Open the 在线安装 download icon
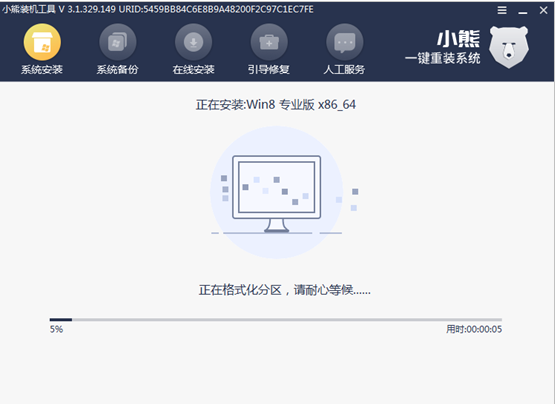Viewport: 556px width, 404px height. [x=193, y=42]
